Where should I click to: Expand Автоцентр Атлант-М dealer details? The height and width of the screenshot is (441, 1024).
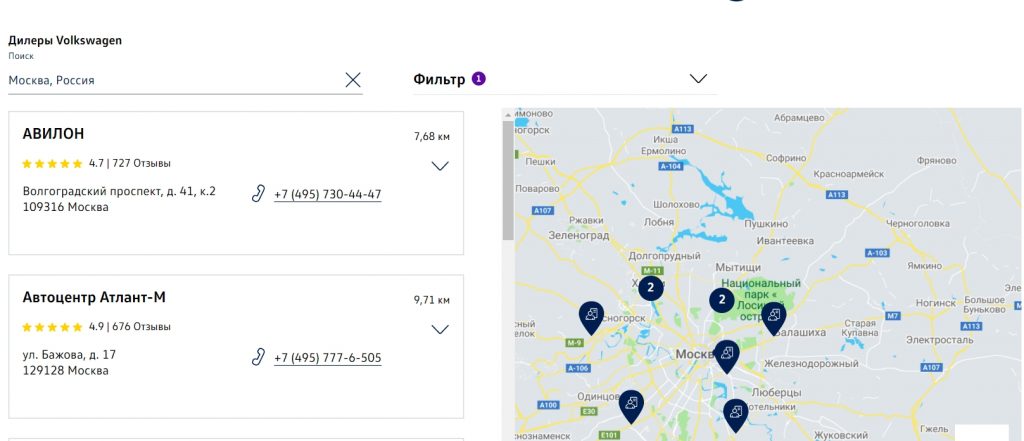[440, 329]
